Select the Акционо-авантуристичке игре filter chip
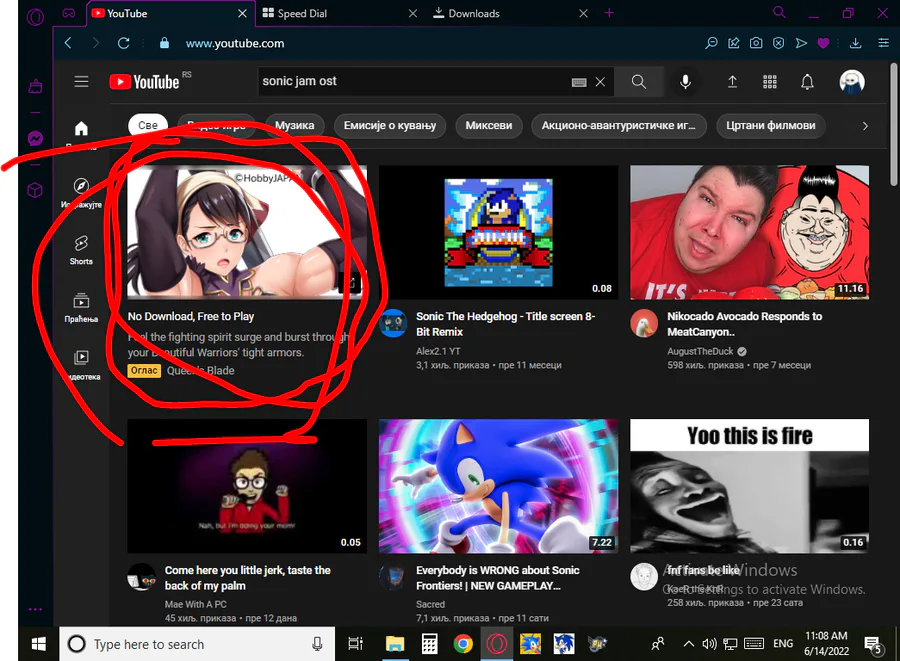The image size is (900, 661). coord(619,126)
